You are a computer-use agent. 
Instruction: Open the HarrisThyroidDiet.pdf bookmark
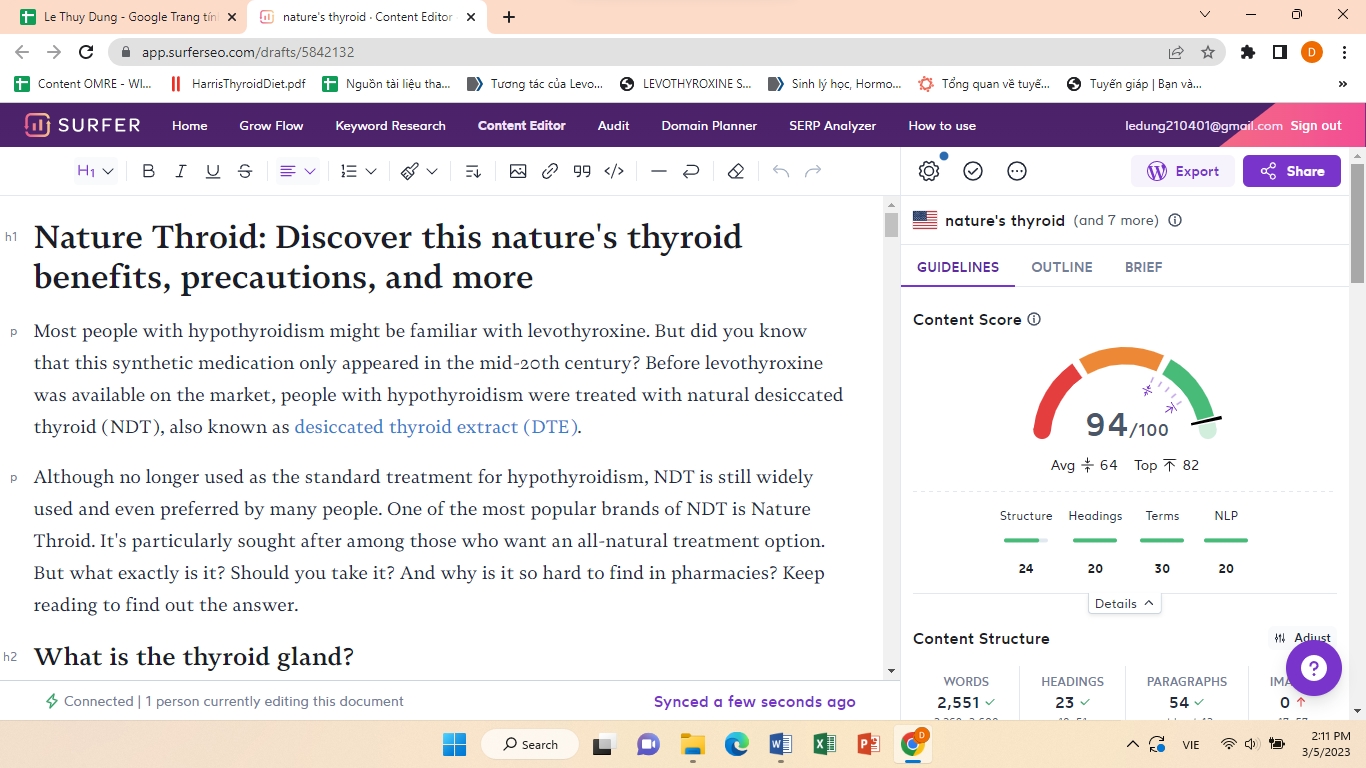pos(237,84)
